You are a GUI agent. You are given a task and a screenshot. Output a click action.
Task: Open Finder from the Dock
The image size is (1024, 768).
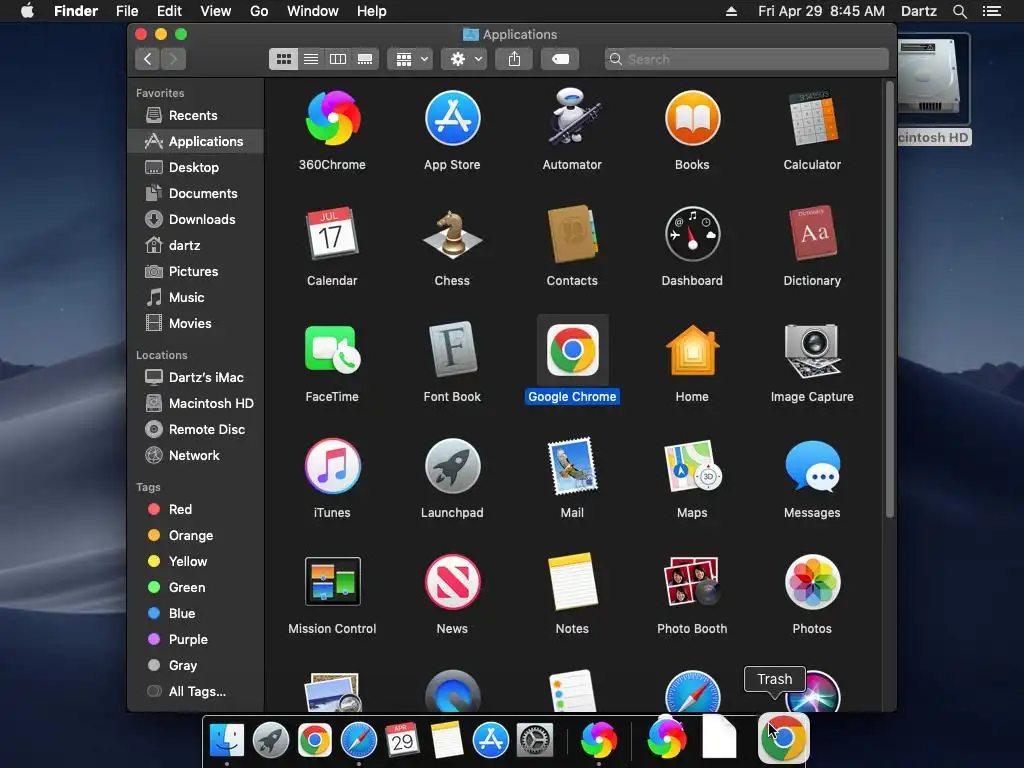click(227, 741)
